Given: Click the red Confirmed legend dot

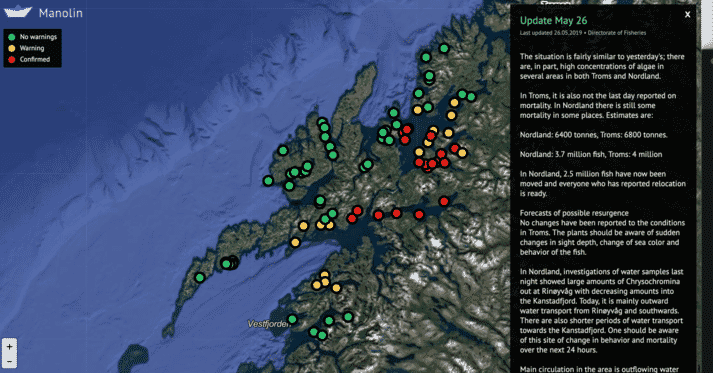Looking at the screenshot, I should (12, 59).
